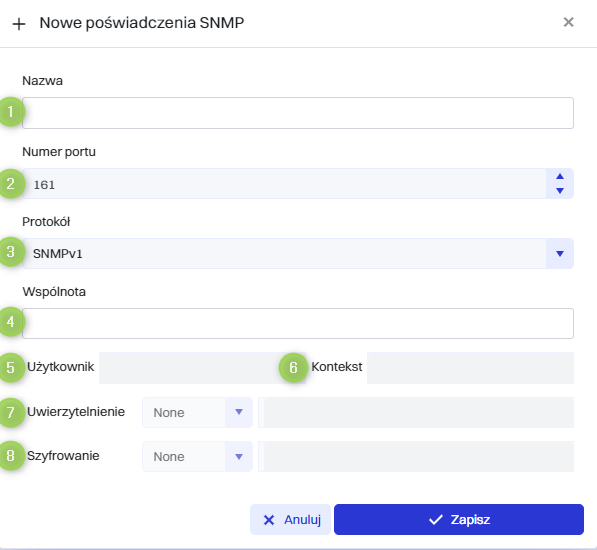Click the Kontekst input field
This screenshot has width=597, height=550.
click(470, 368)
